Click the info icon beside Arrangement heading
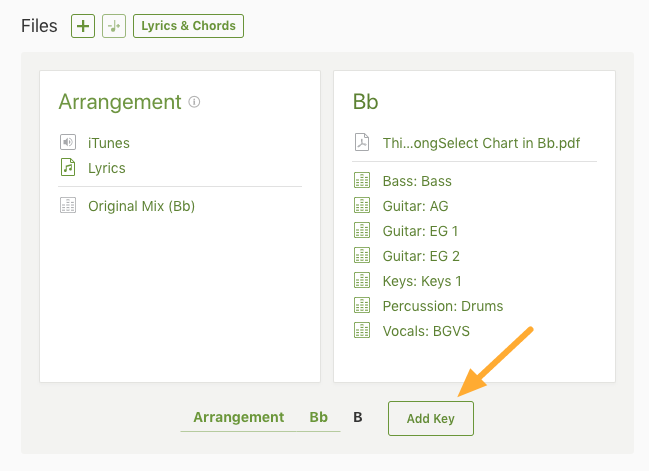 194,102
